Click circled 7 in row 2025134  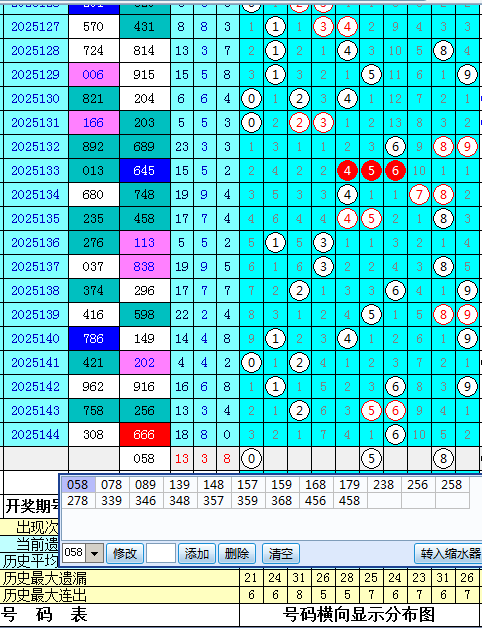(x=419, y=195)
